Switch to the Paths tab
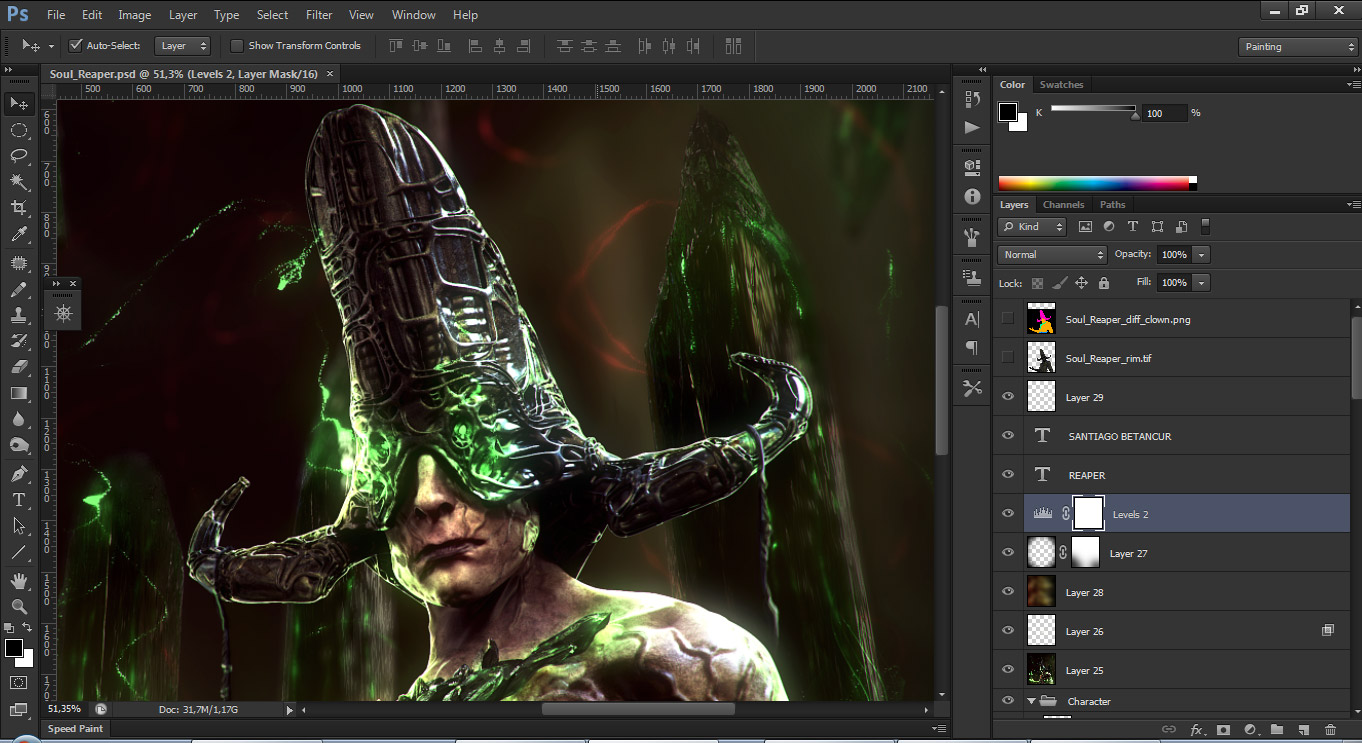The height and width of the screenshot is (743, 1362). (1112, 205)
